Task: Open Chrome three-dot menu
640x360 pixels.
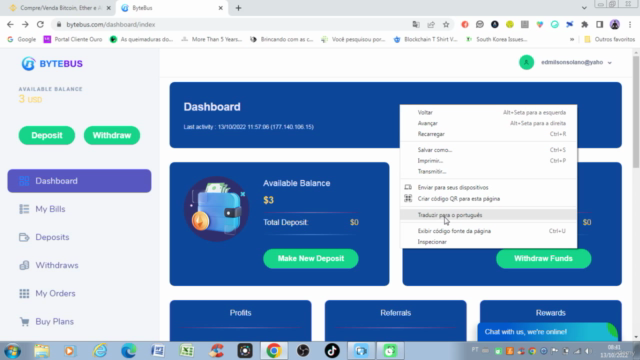Action: tap(631, 24)
